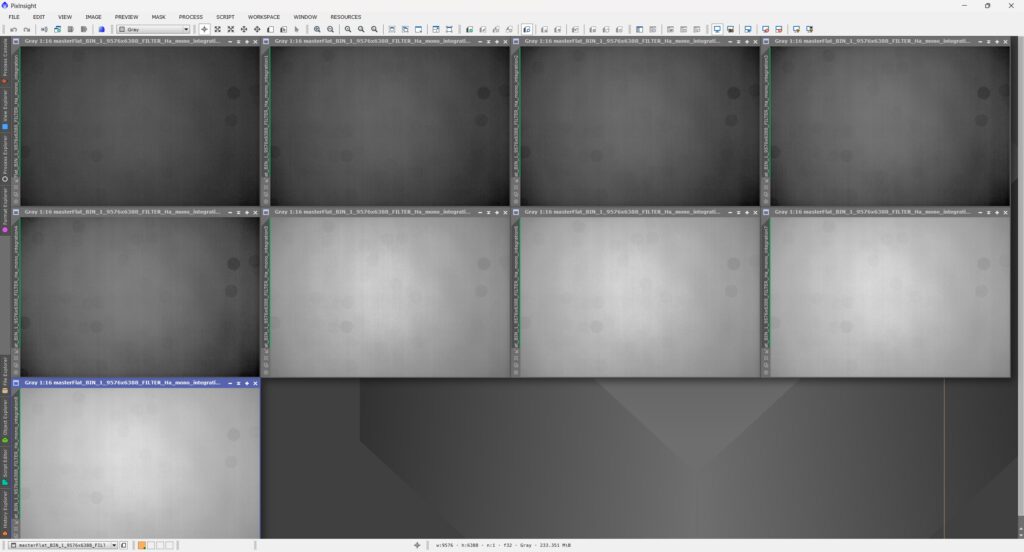Click the window icon of the active blue-titled window
Screen dimensions: 1024x552
(16, 383)
